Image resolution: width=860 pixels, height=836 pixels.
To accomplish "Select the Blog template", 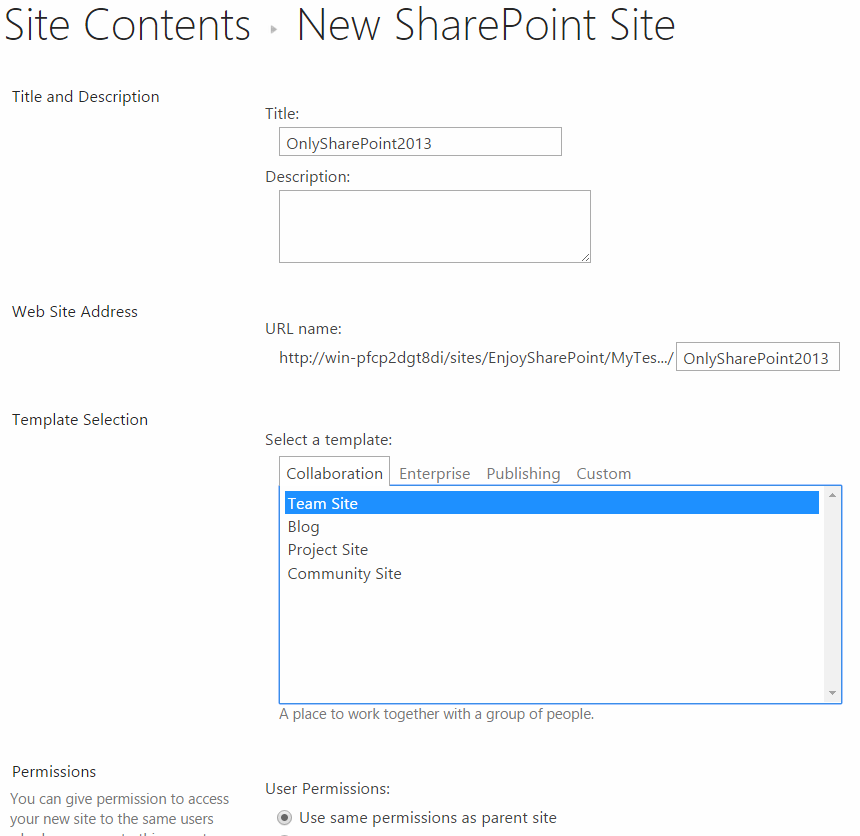I will tap(552, 527).
